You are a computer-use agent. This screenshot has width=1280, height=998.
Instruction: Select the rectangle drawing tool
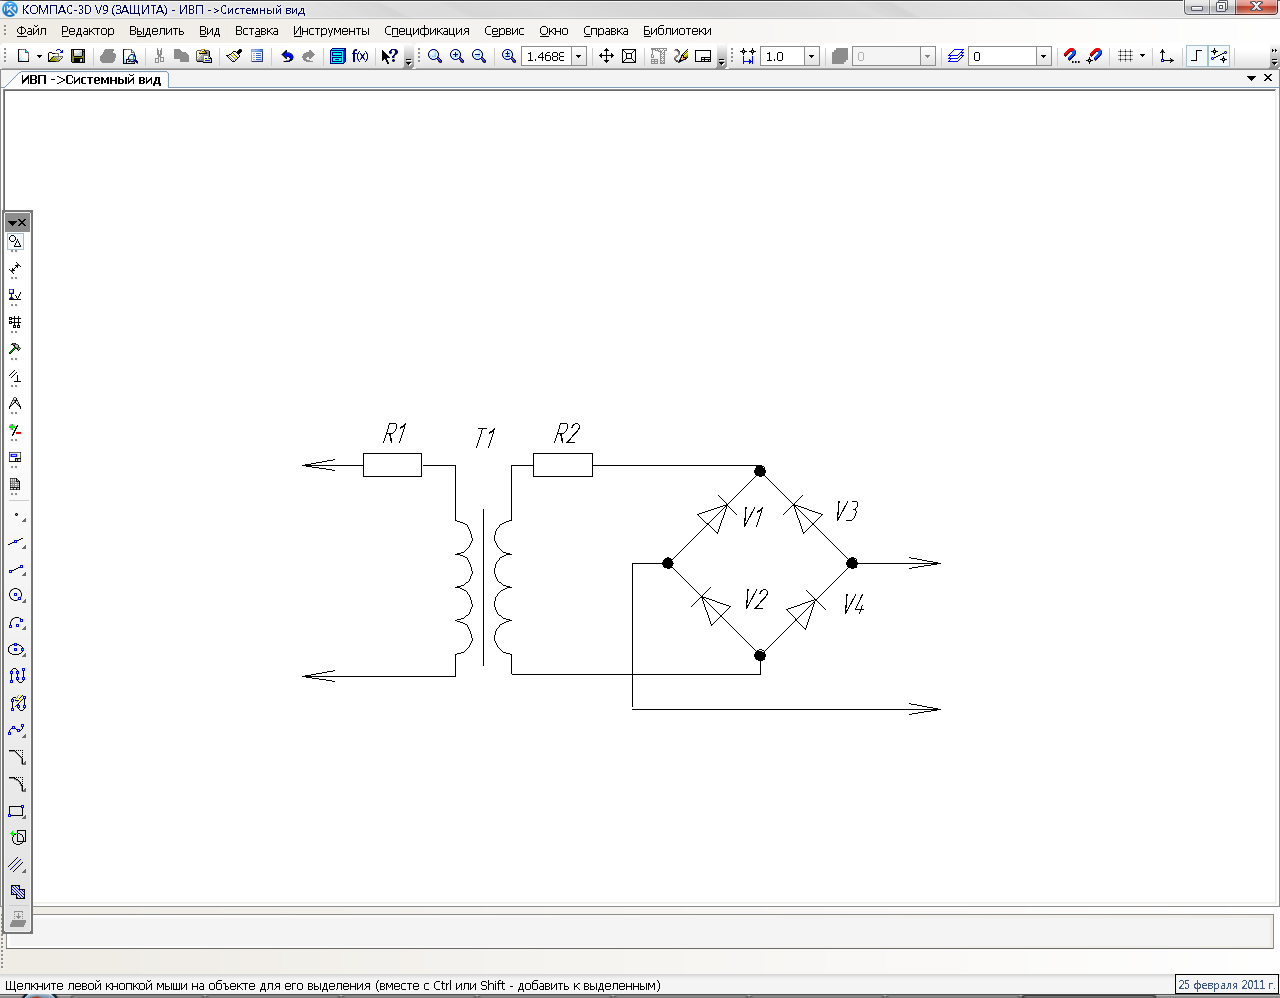point(16,812)
